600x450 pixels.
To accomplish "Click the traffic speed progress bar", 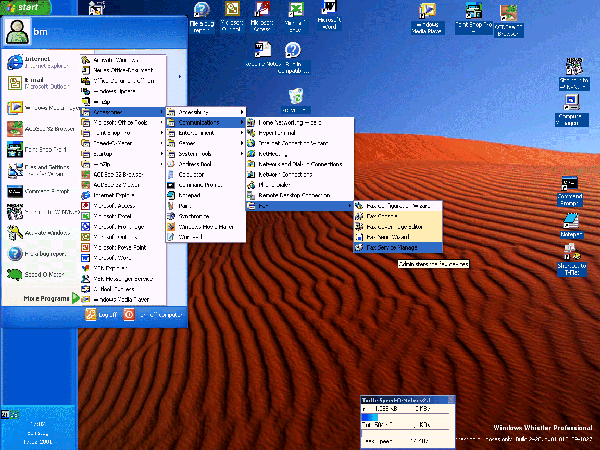I will pyautogui.click(x=405, y=417).
